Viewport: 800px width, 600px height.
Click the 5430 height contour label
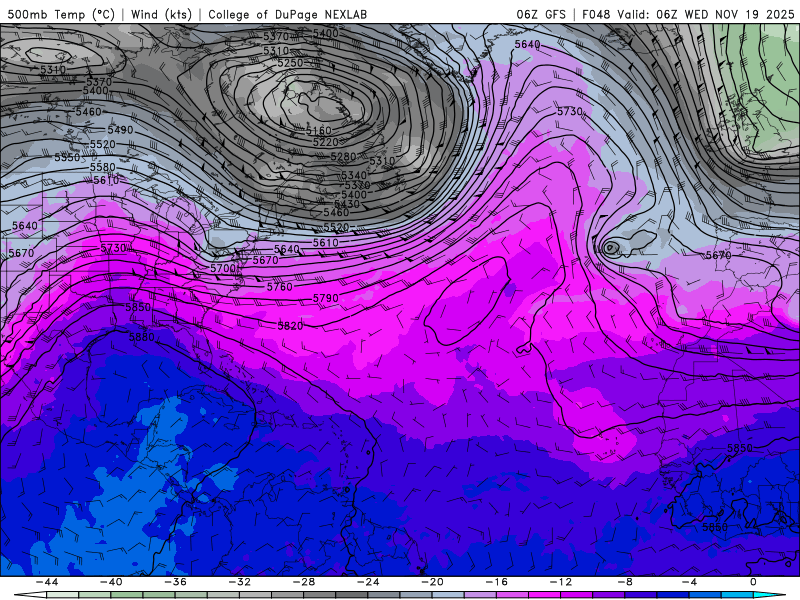347,204
